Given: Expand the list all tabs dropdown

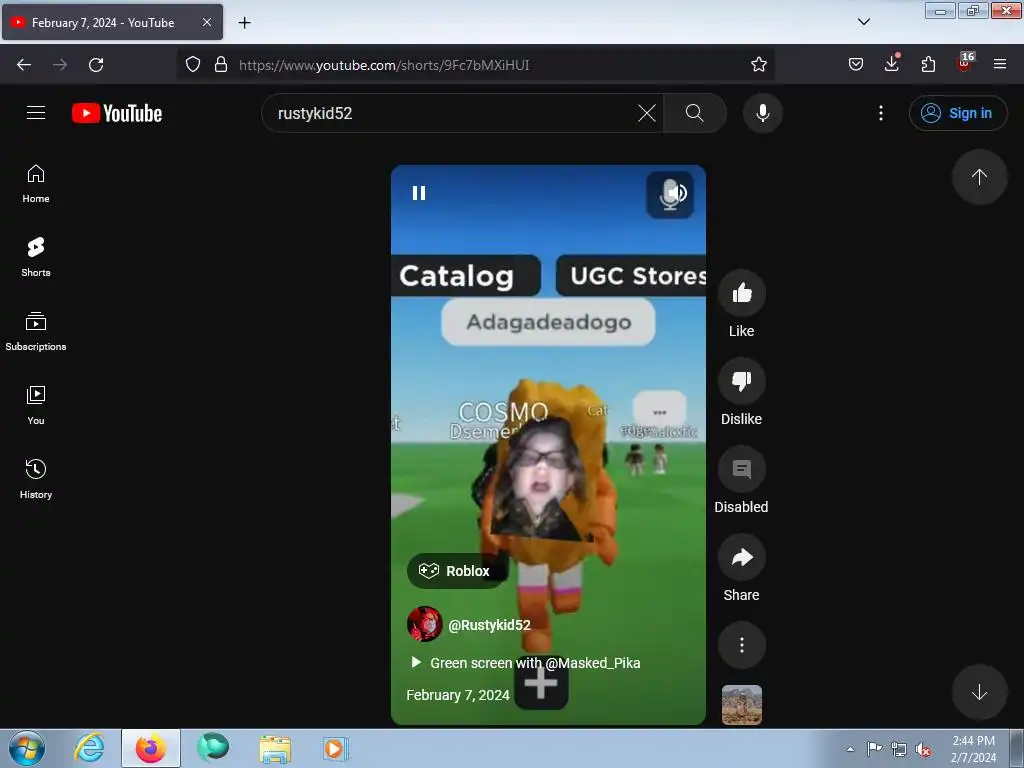Looking at the screenshot, I should (863, 22).
